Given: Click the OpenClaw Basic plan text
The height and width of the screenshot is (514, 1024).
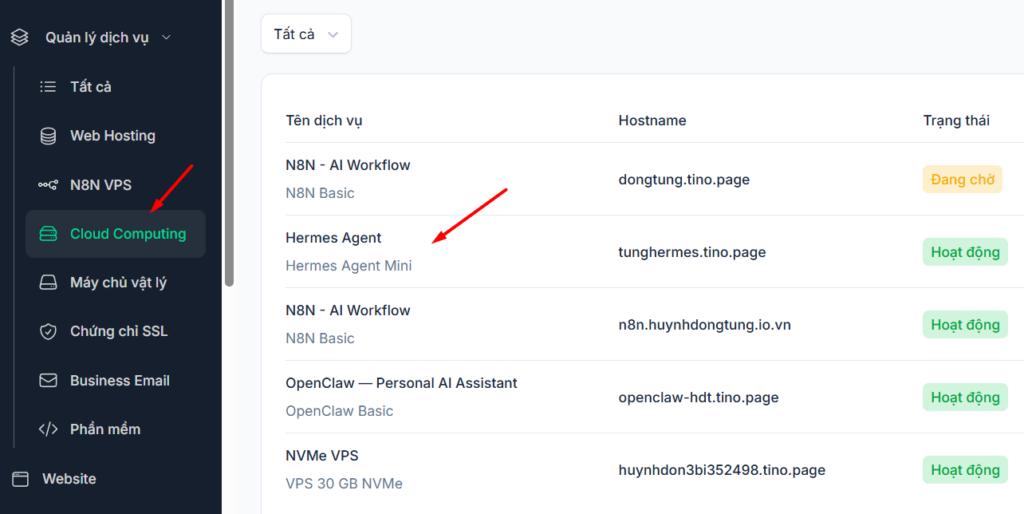Looking at the screenshot, I should pyautogui.click(x=339, y=411).
